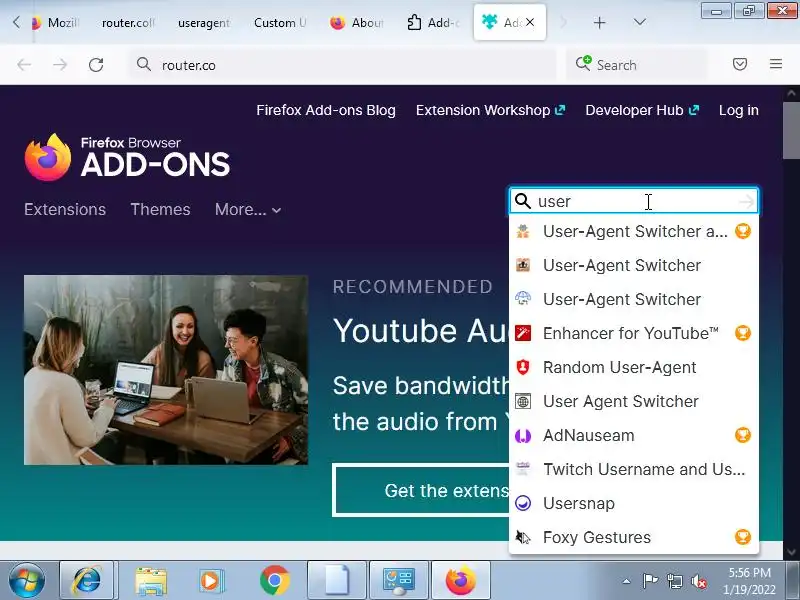Click the Action Center flag tray icon
The width and height of the screenshot is (800, 600).
[650, 581]
